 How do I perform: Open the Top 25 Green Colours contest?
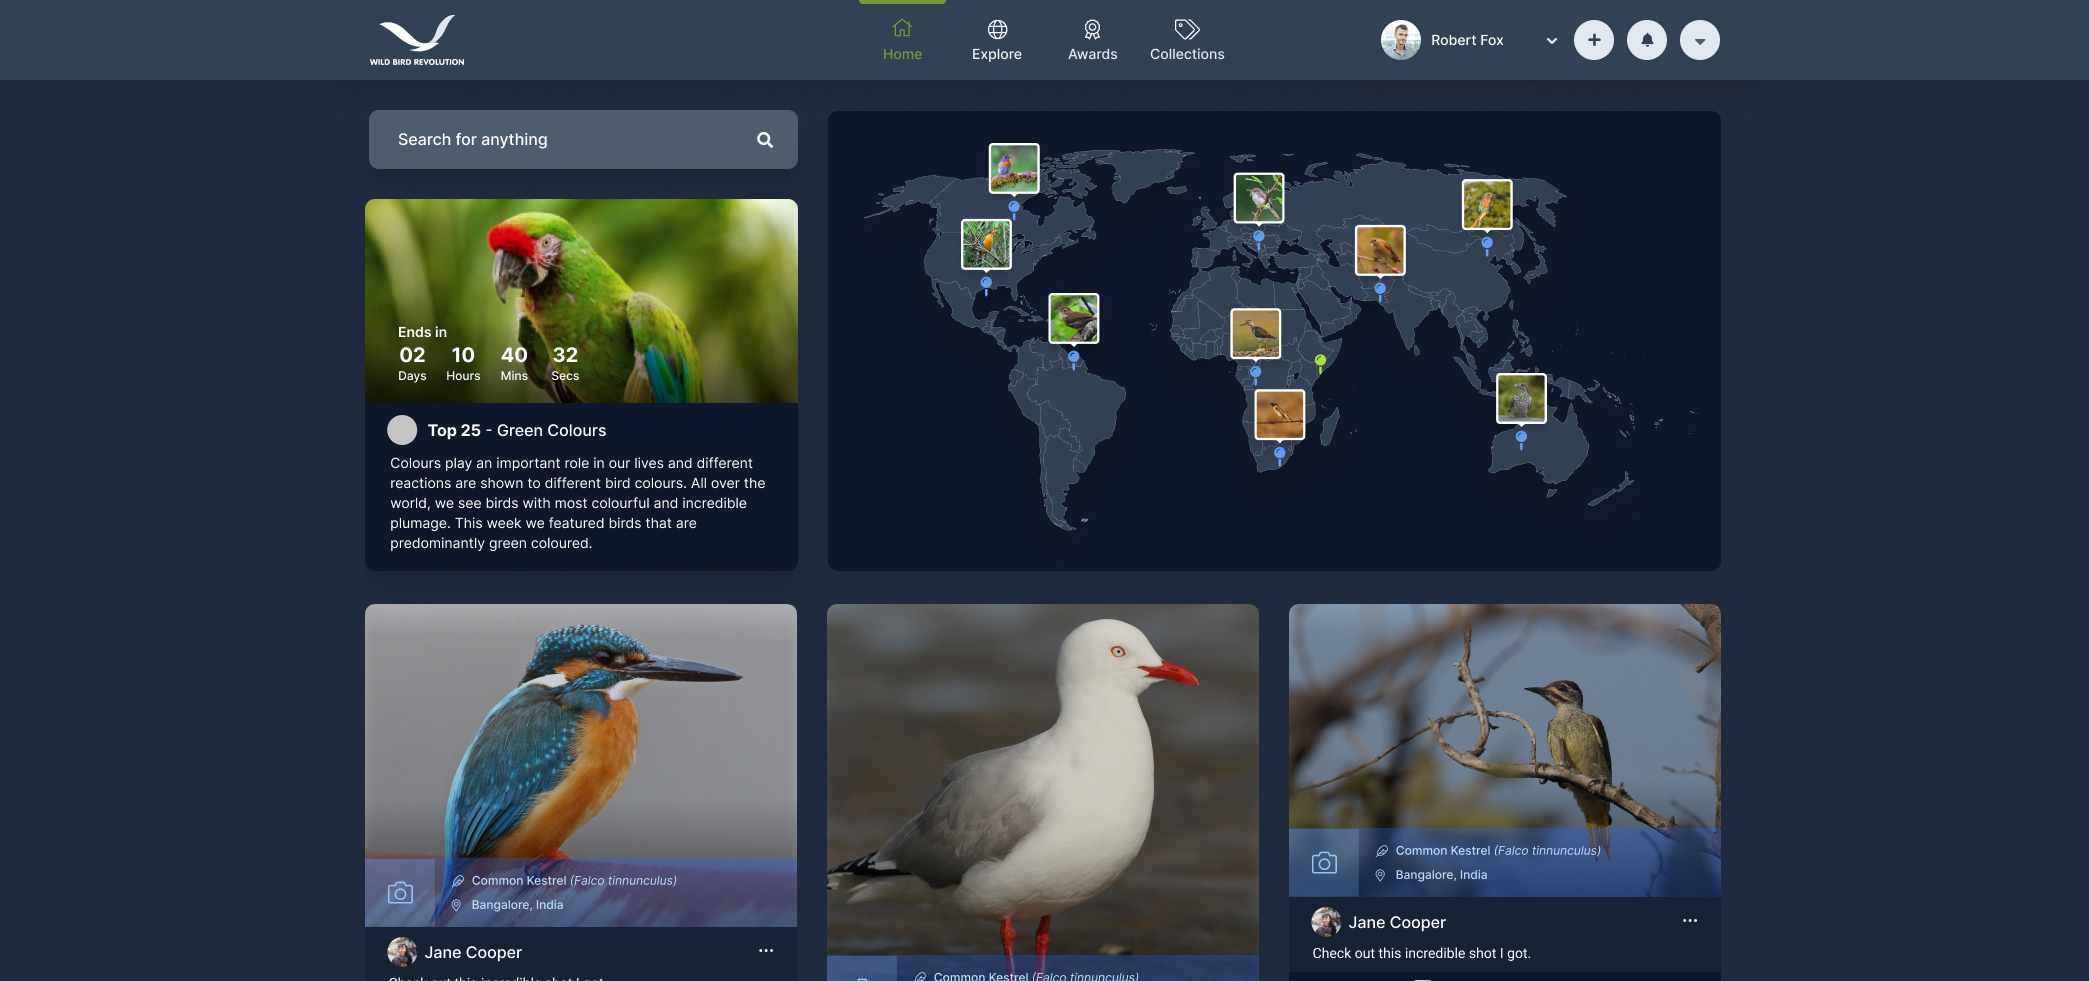(x=516, y=430)
